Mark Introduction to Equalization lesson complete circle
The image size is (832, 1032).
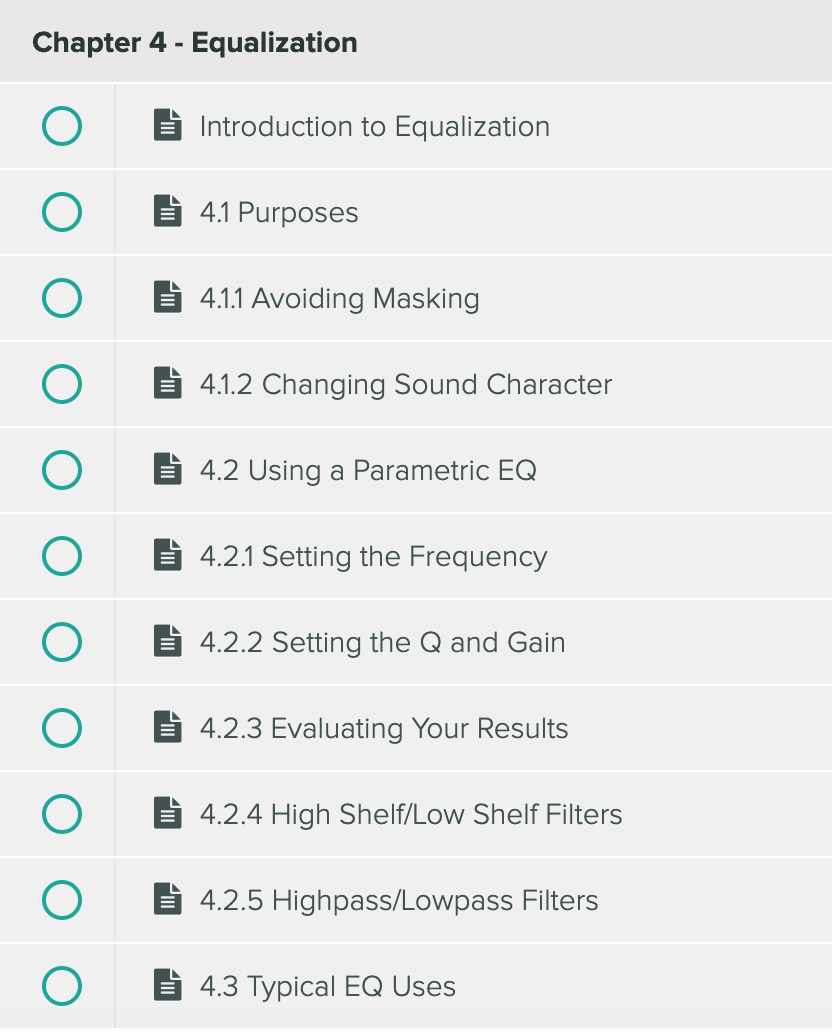tap(62, 127)
